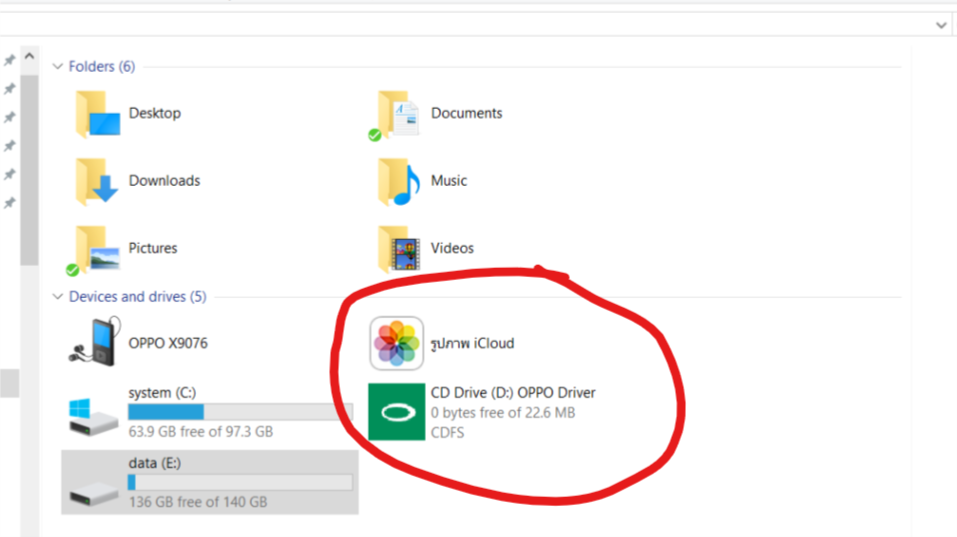
Task: Select the OPPO X9076 device icon
Action: 95,342
